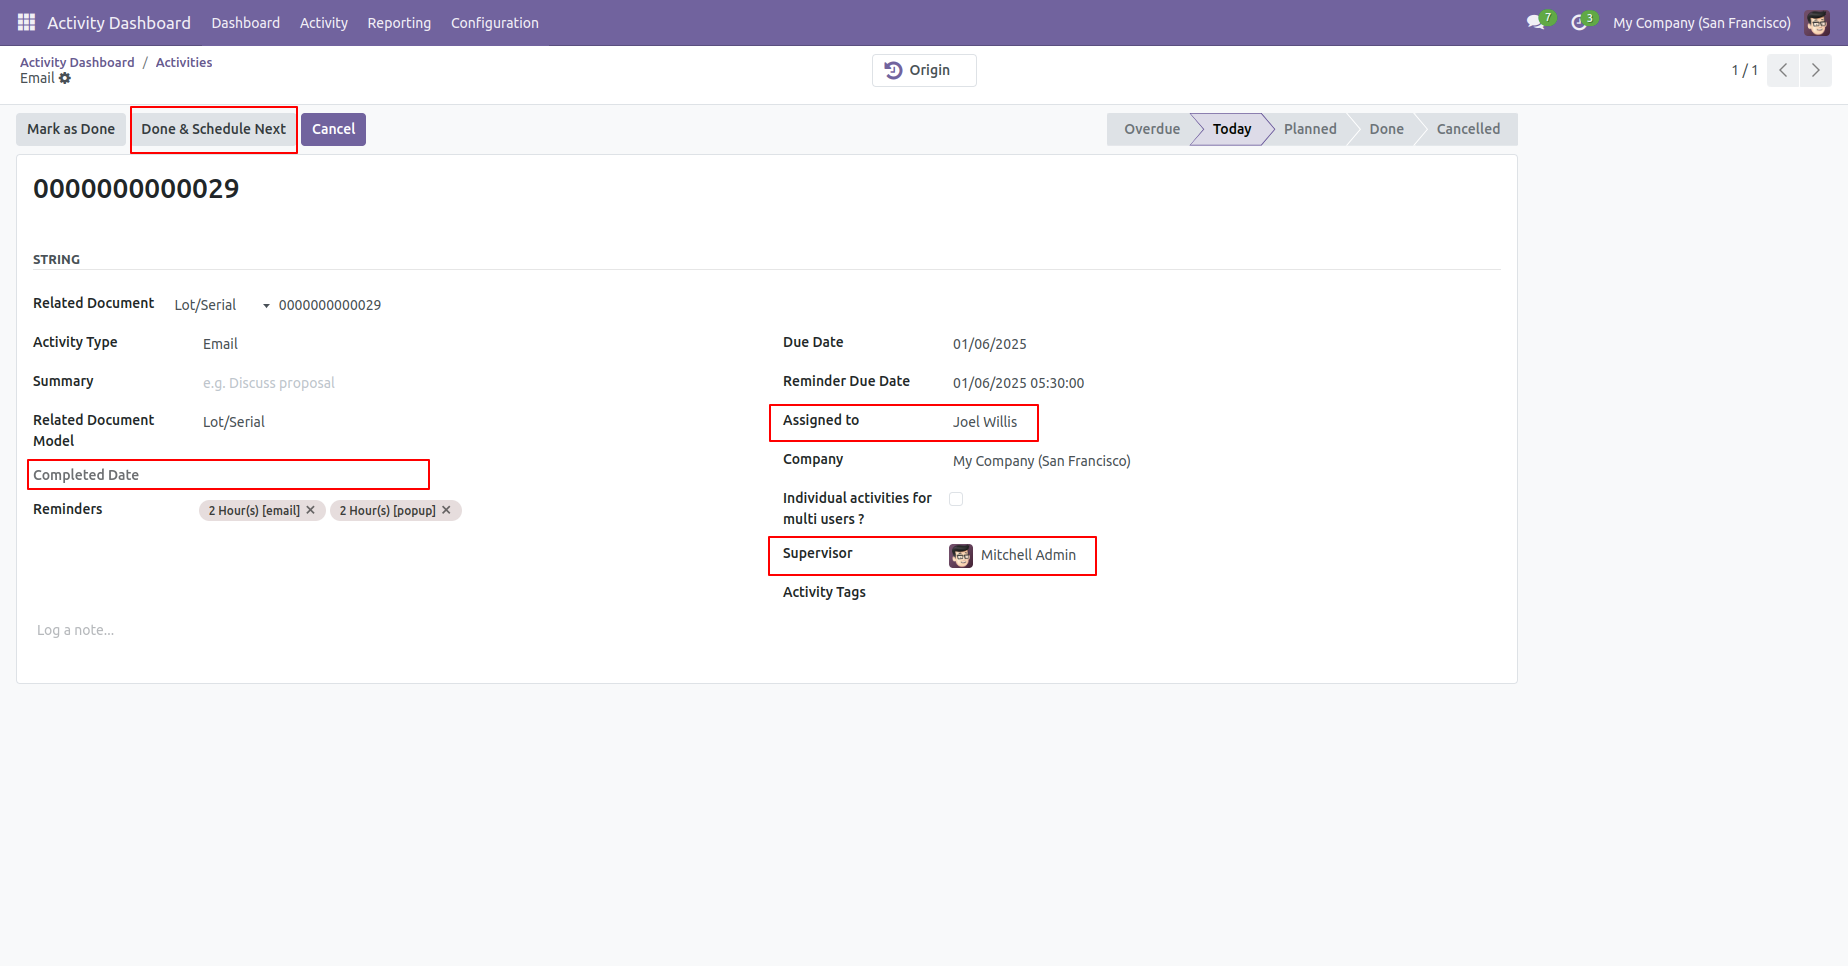
Task: Set status to Done in status bar
Action: [1386, 129]
